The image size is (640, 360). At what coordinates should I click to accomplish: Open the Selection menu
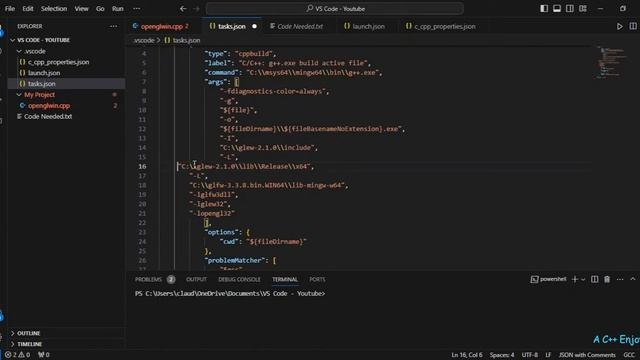coord(53,9)
